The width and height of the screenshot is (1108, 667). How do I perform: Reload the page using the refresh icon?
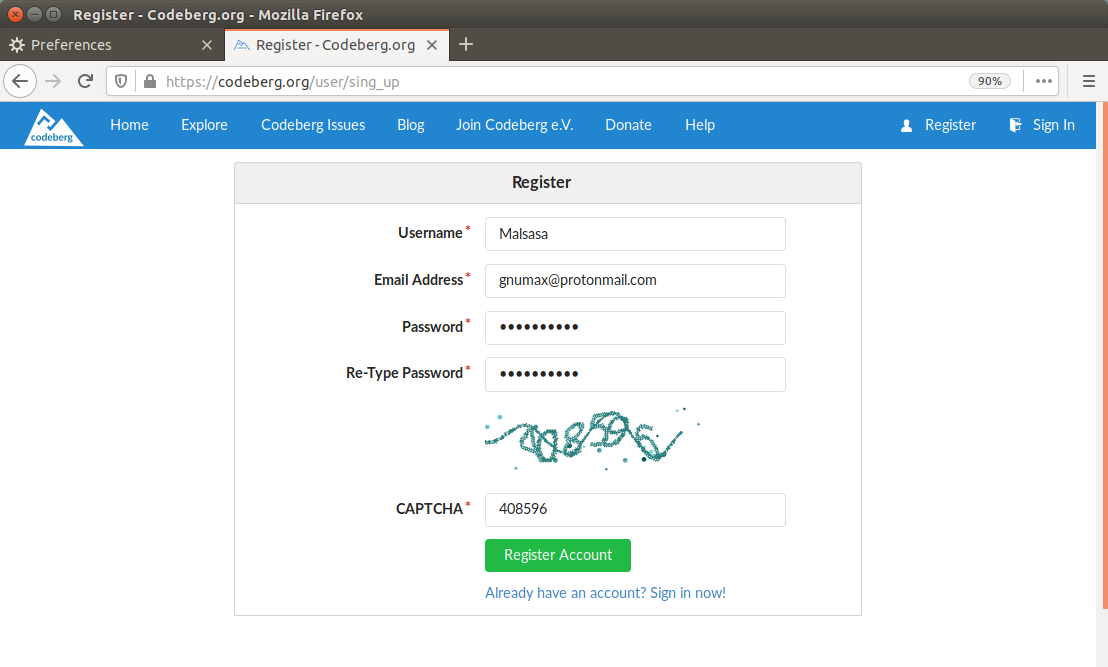coord(85,81)
